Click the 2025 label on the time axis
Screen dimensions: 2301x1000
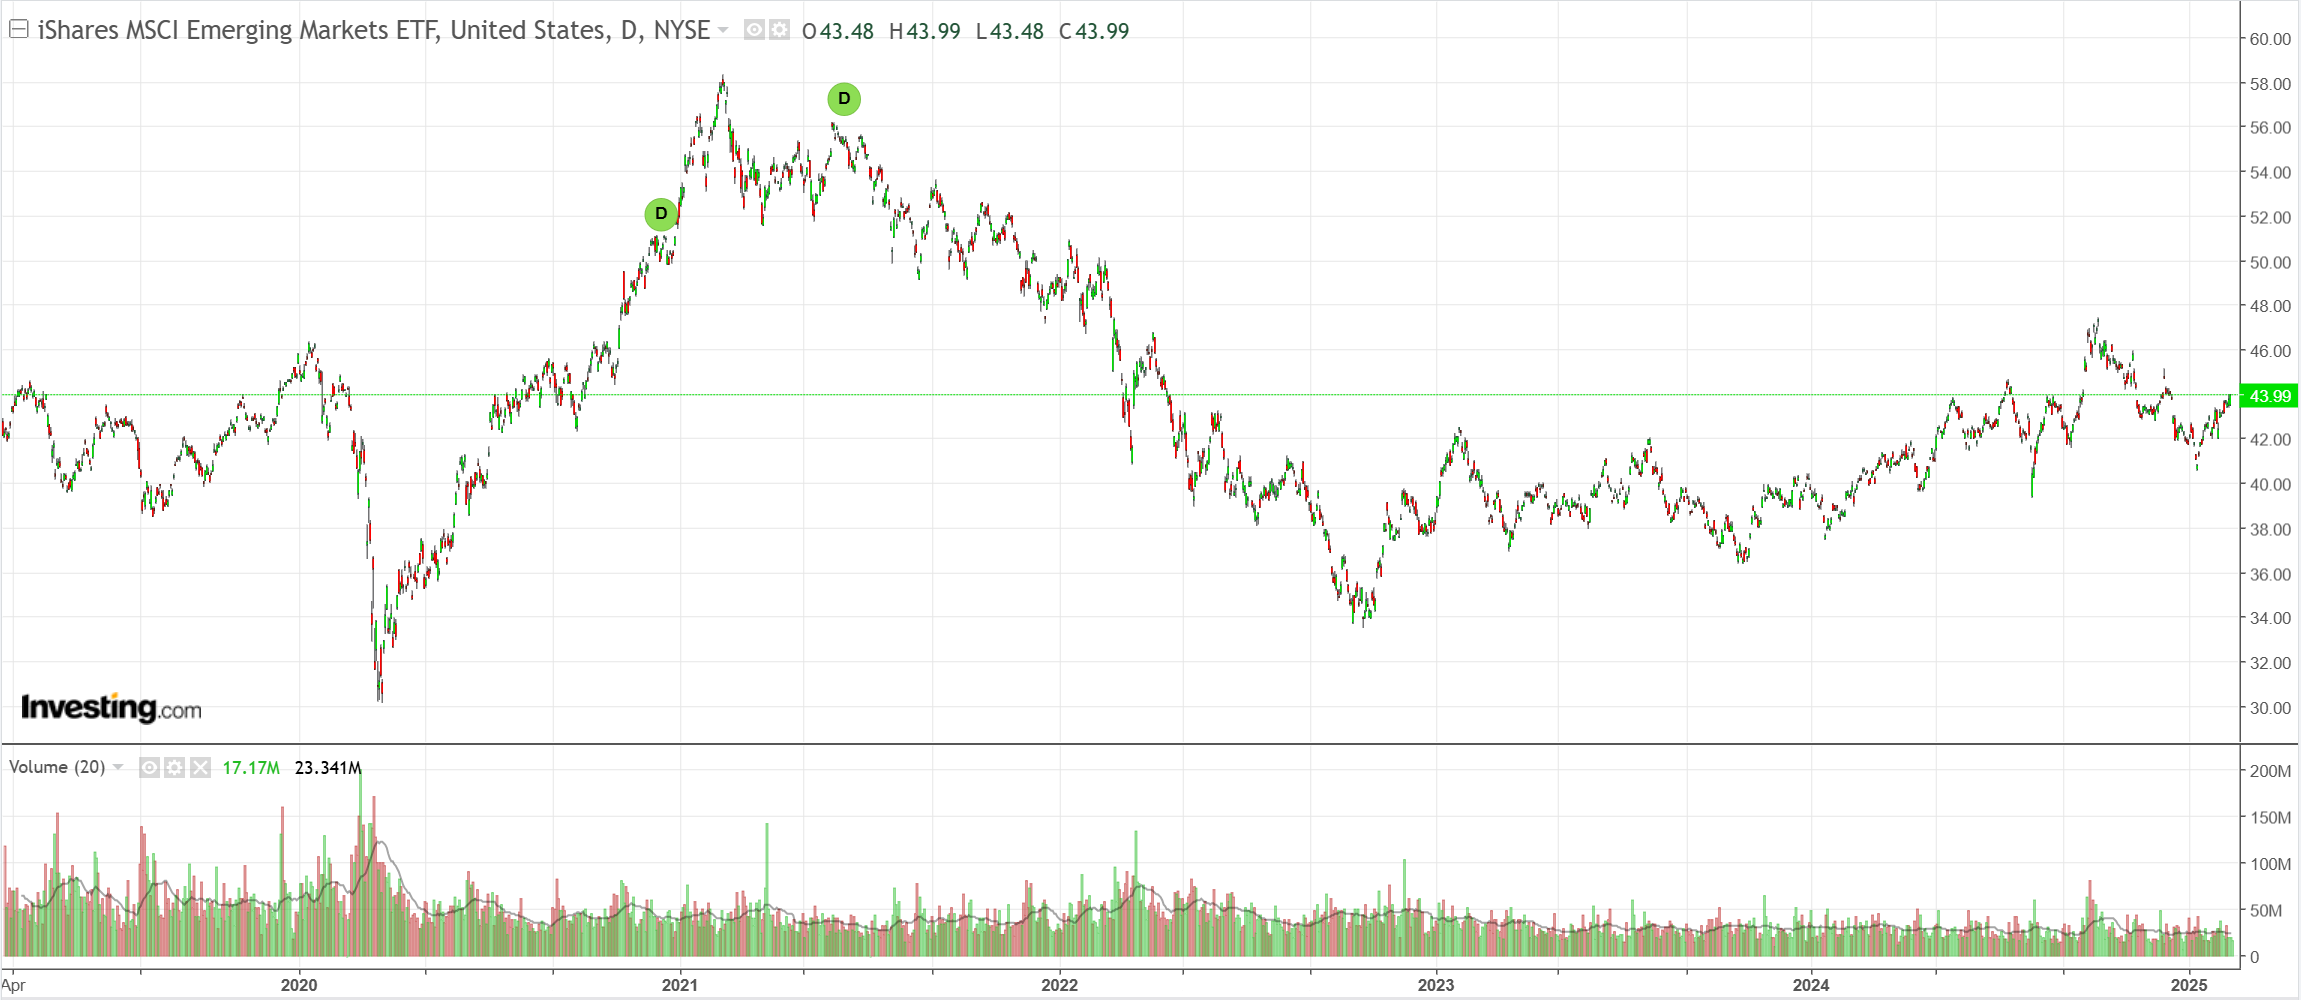coord(2189,985)
